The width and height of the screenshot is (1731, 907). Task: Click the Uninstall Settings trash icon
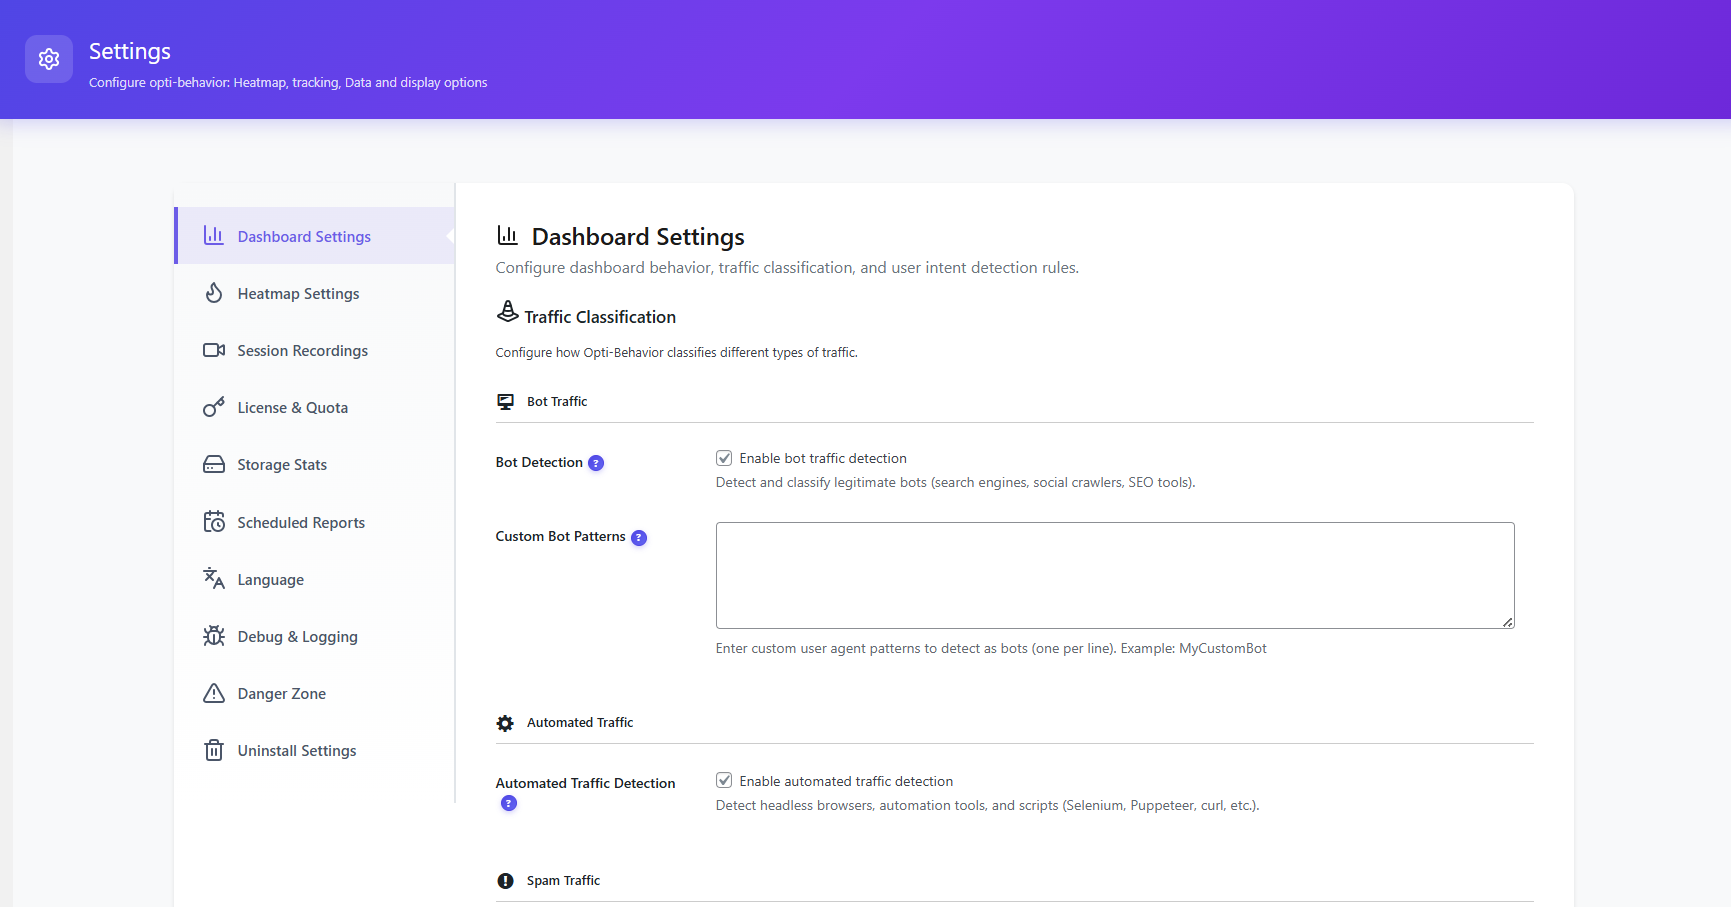tap(214, 750)
